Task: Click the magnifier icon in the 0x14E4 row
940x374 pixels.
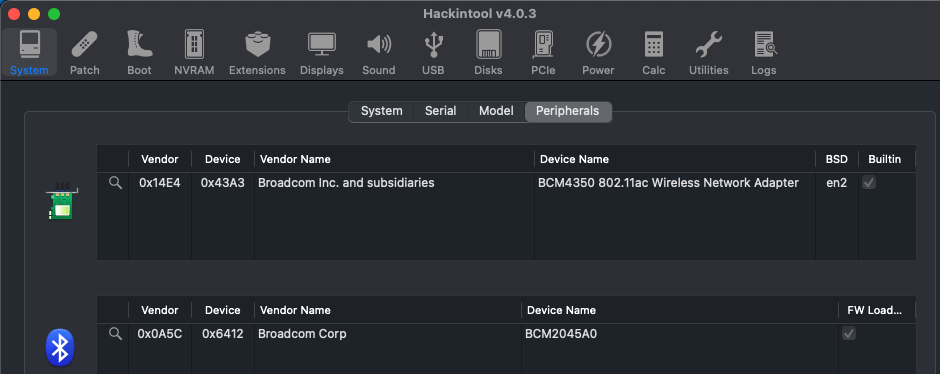Action: pos(115,183)
